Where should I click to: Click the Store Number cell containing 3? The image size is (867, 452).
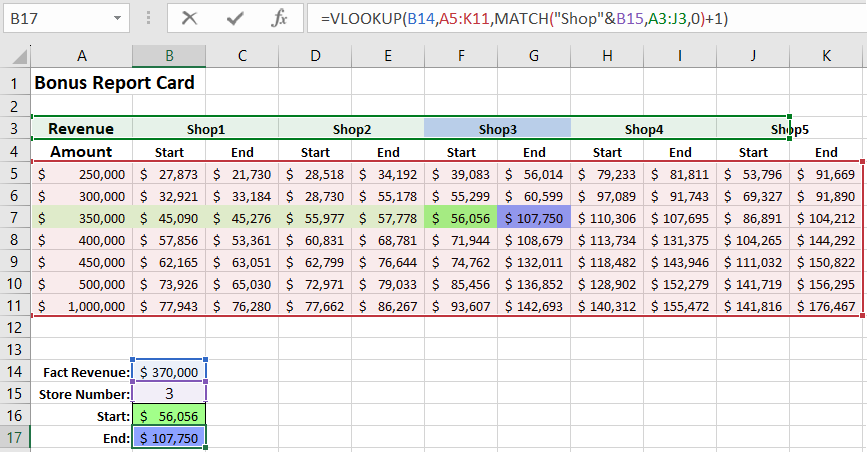(169, 394)
